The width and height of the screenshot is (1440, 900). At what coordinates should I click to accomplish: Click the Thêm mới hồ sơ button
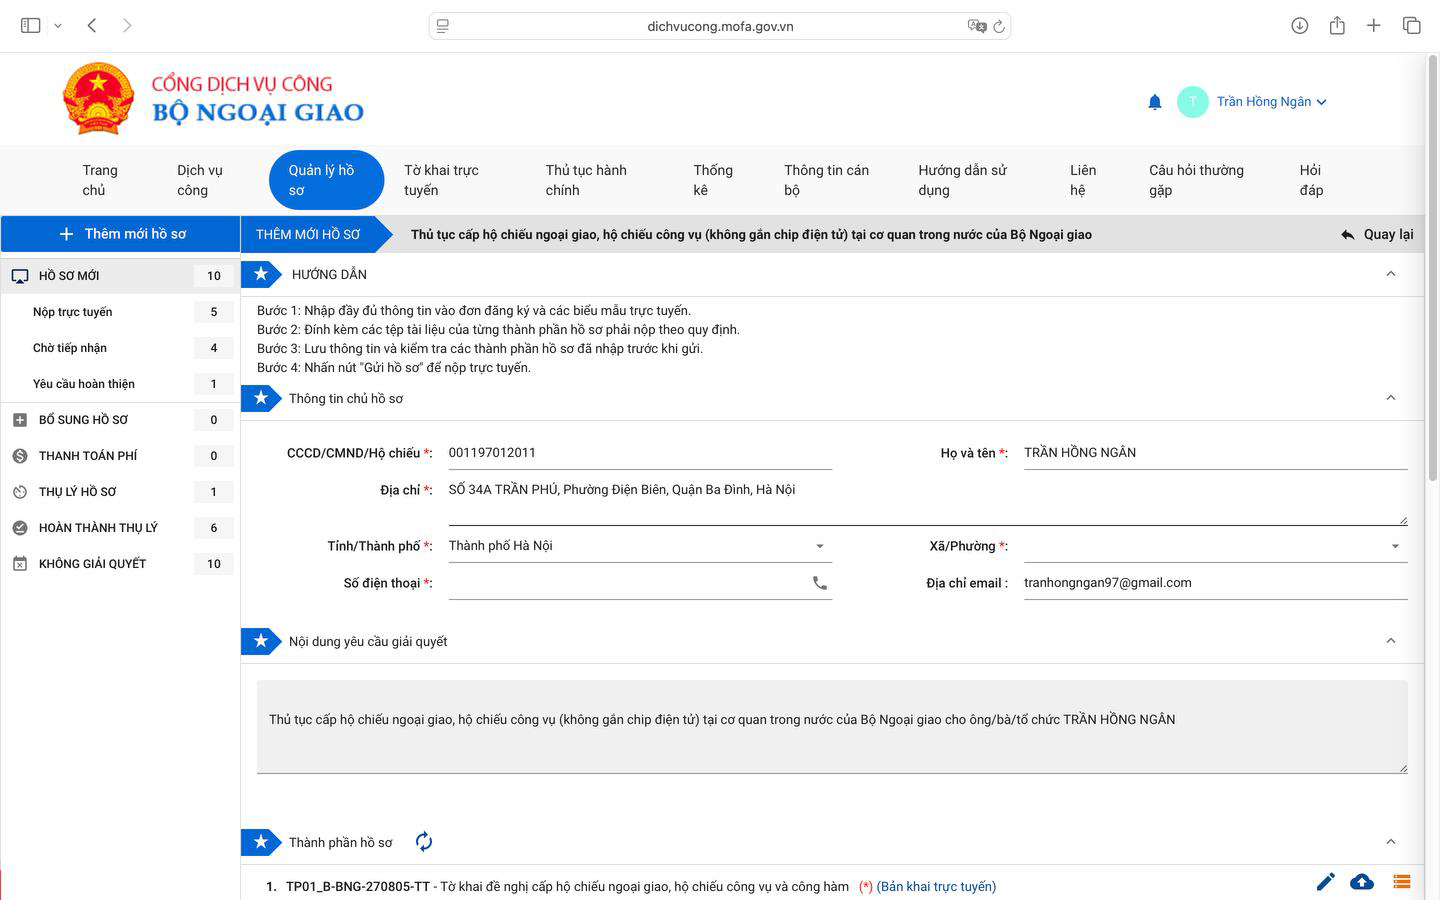pos(121,234)
